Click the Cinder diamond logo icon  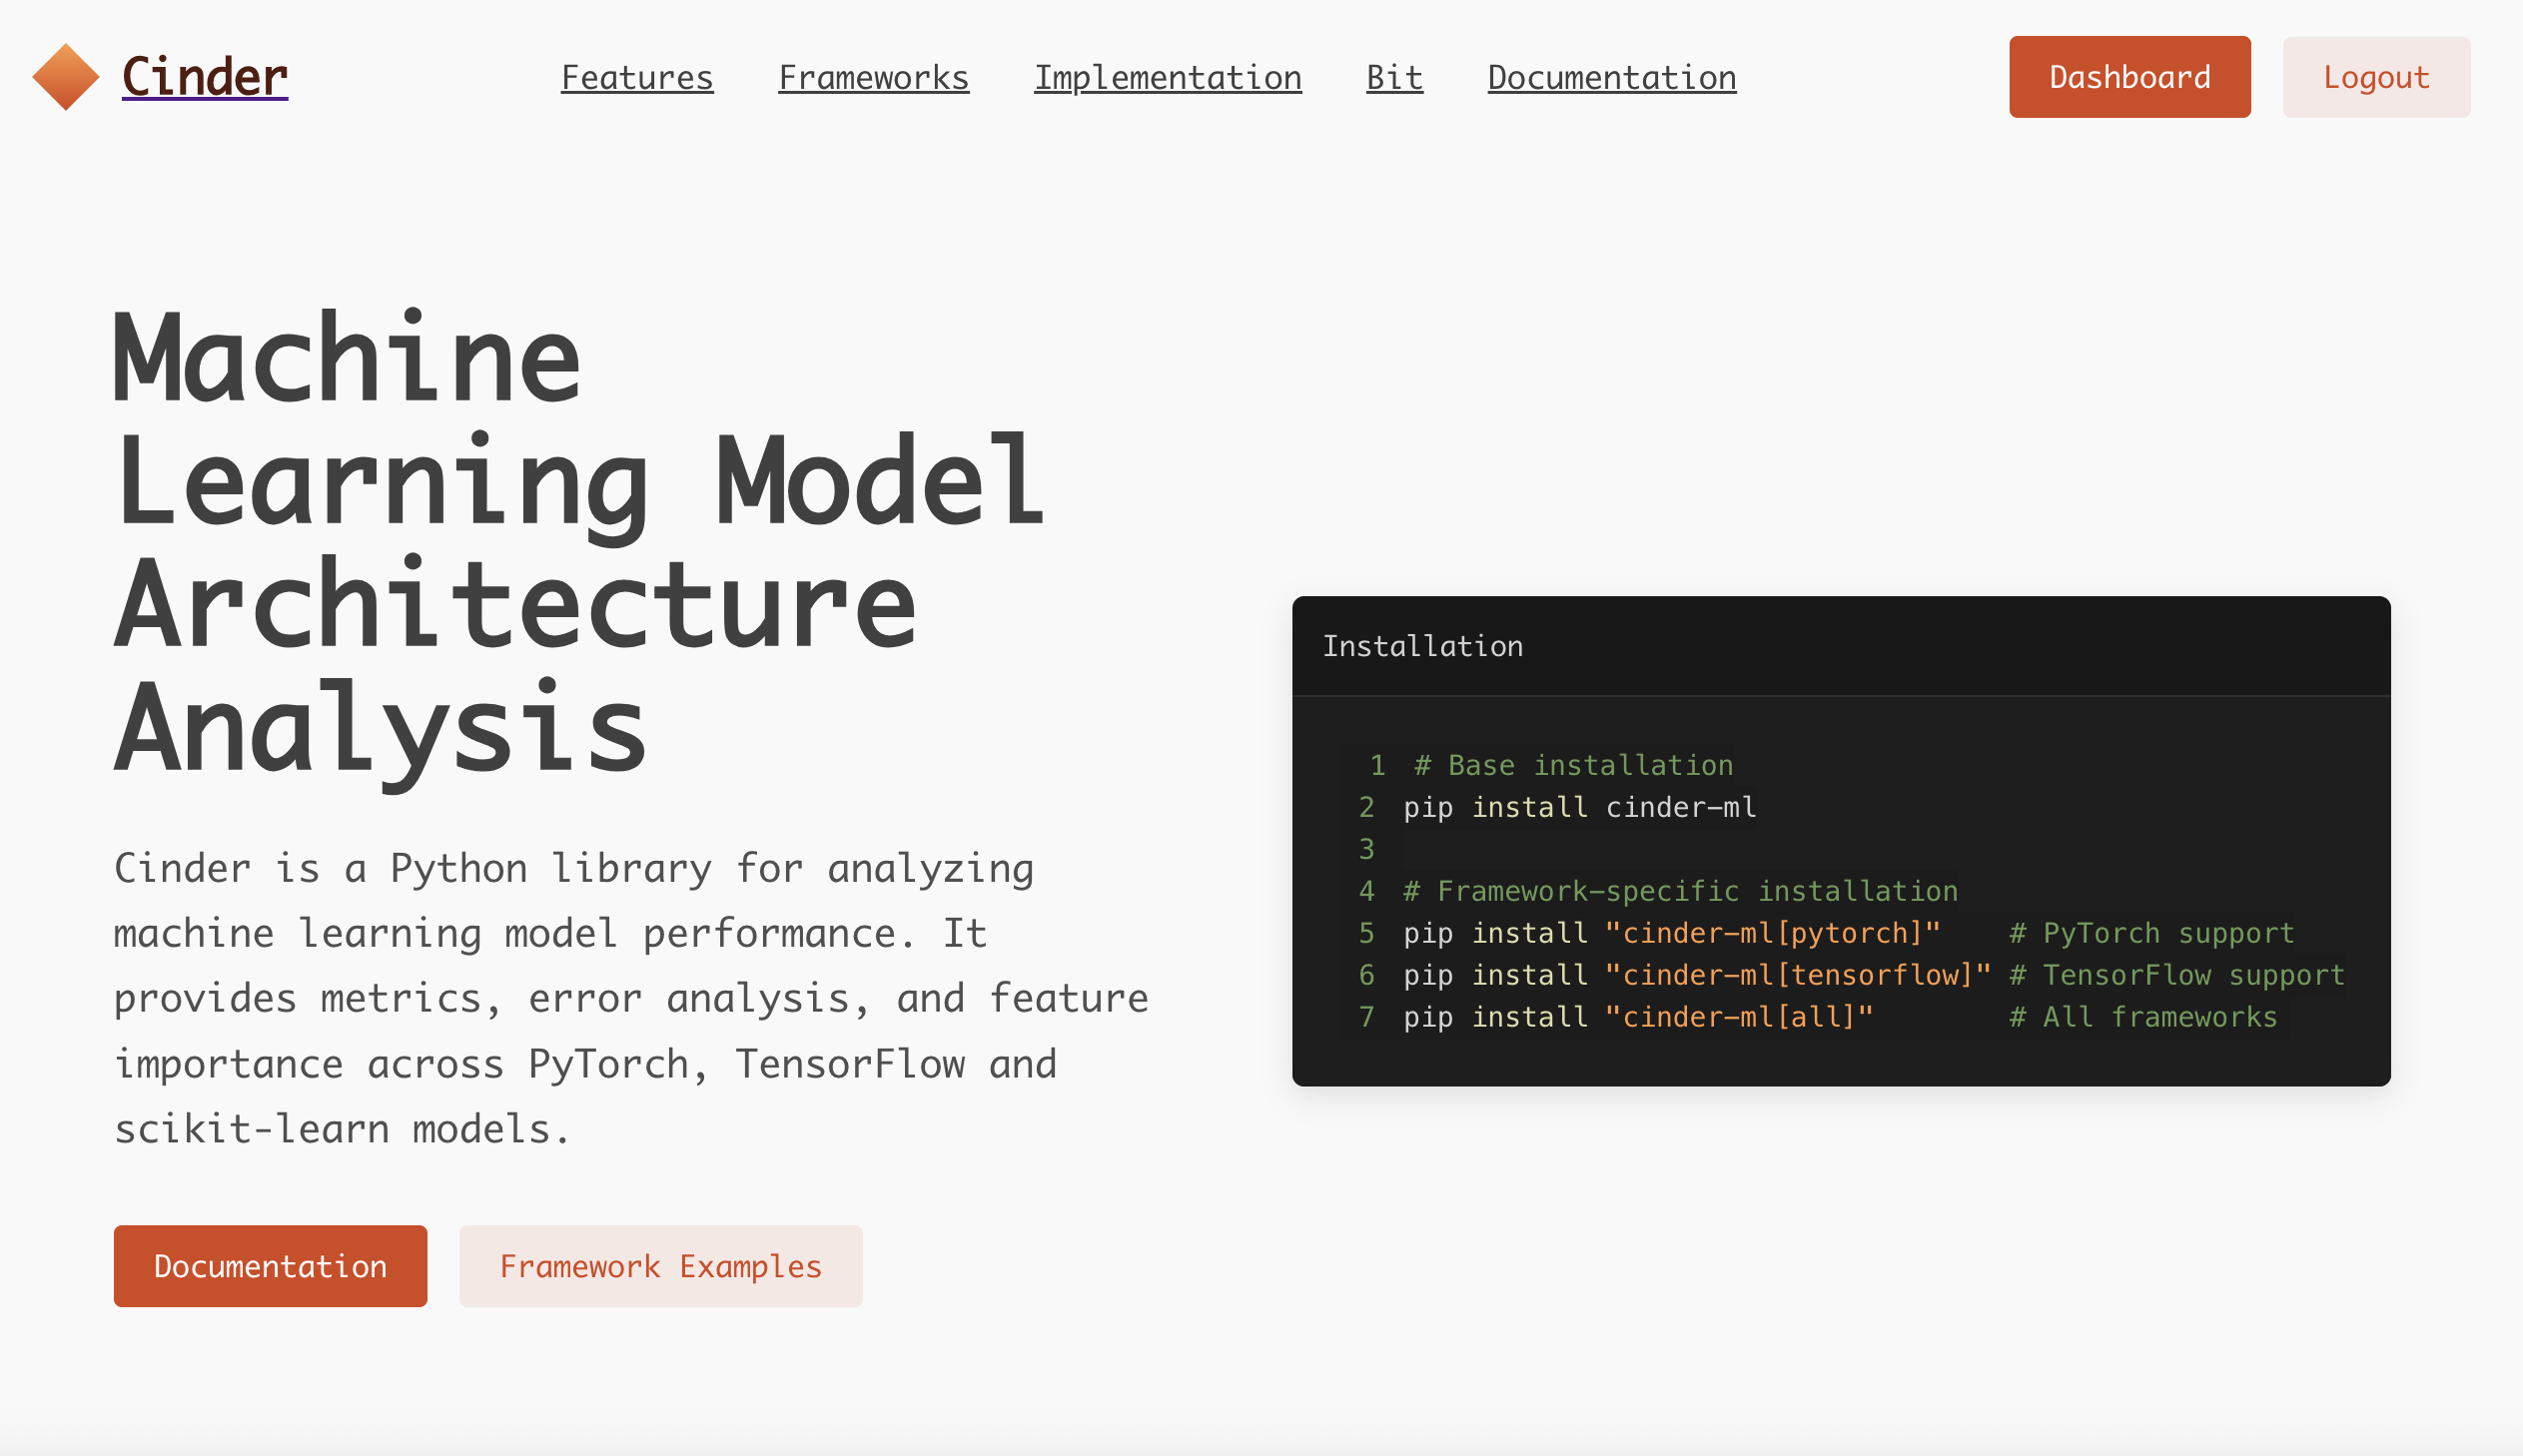point(65,75)
